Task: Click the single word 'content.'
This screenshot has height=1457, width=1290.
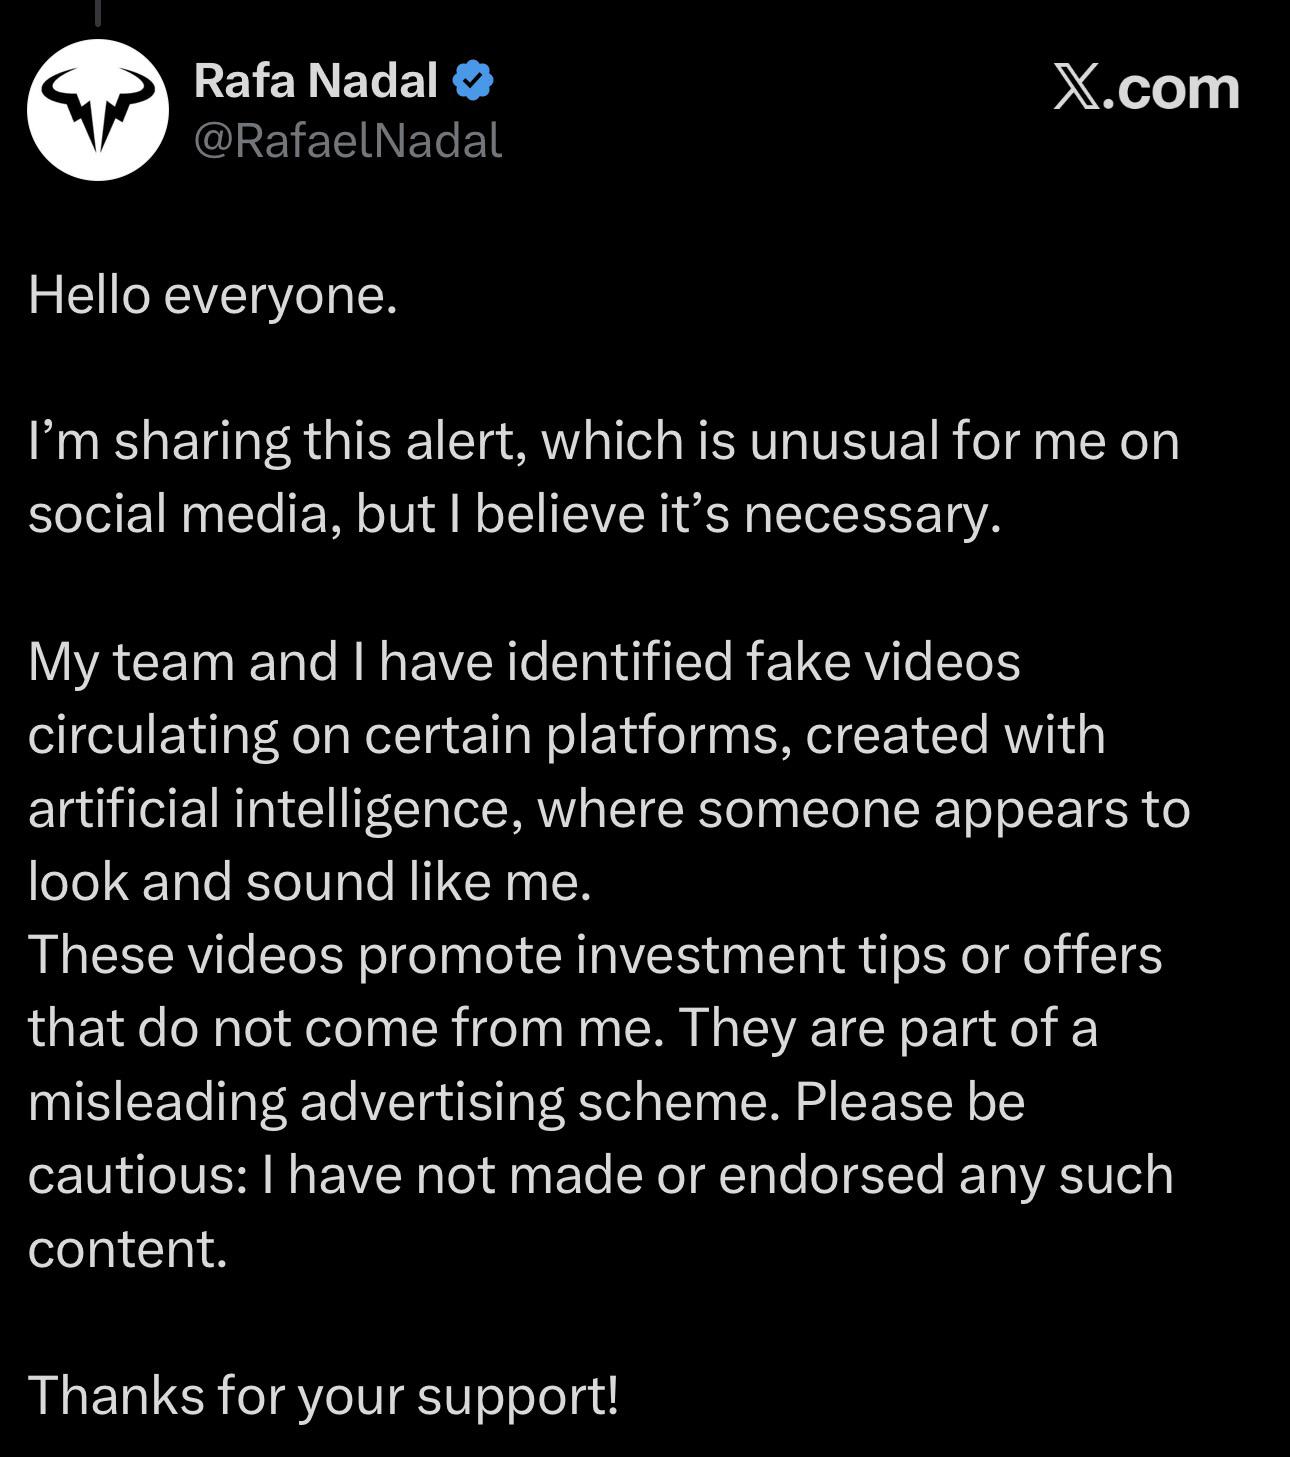Action: [x=128, y=1249]
